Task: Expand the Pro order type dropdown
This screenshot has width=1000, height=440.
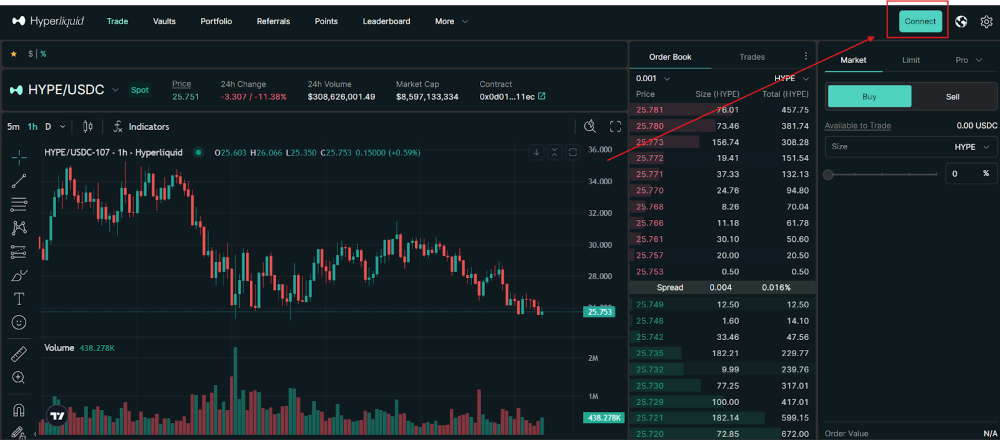Action: 969,60
